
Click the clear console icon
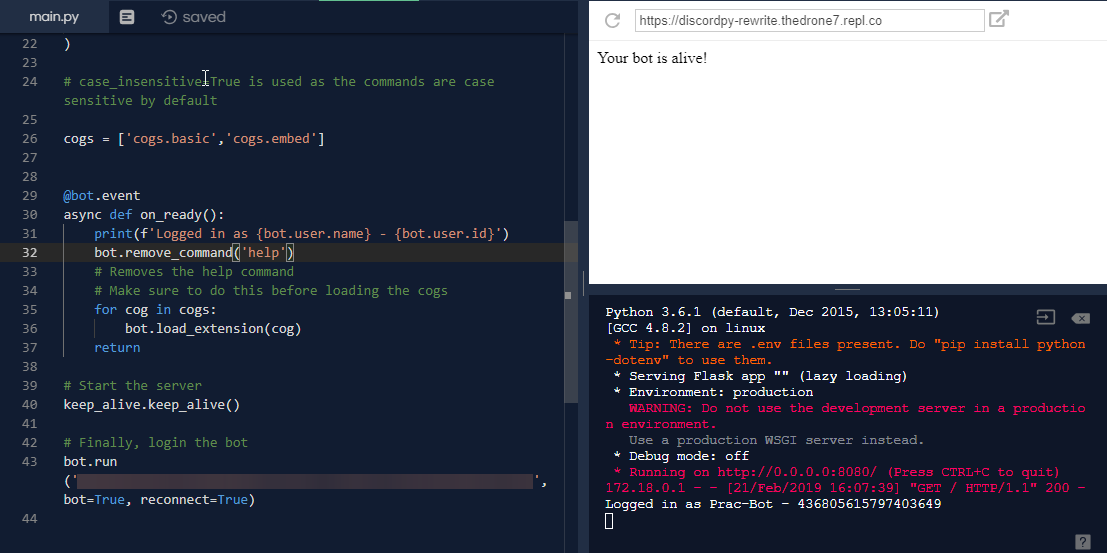1080,319
